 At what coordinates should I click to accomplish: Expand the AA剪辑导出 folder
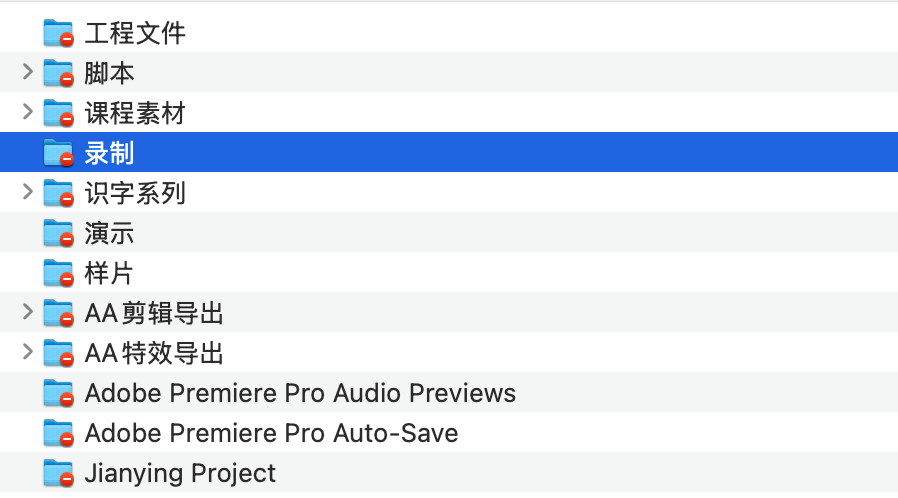pos(27,313)
